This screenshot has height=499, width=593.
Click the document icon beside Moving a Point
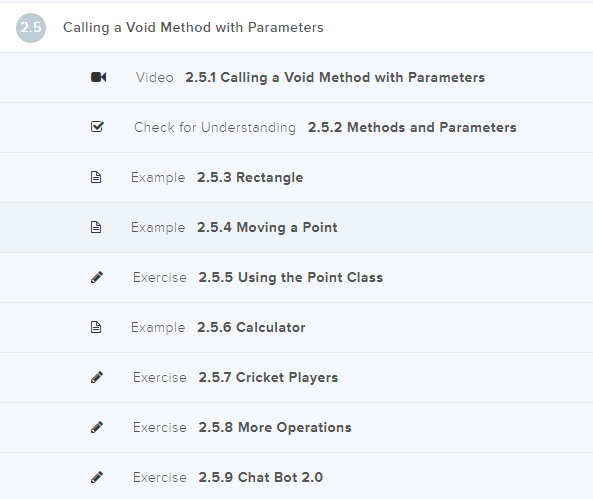point(96,227)
